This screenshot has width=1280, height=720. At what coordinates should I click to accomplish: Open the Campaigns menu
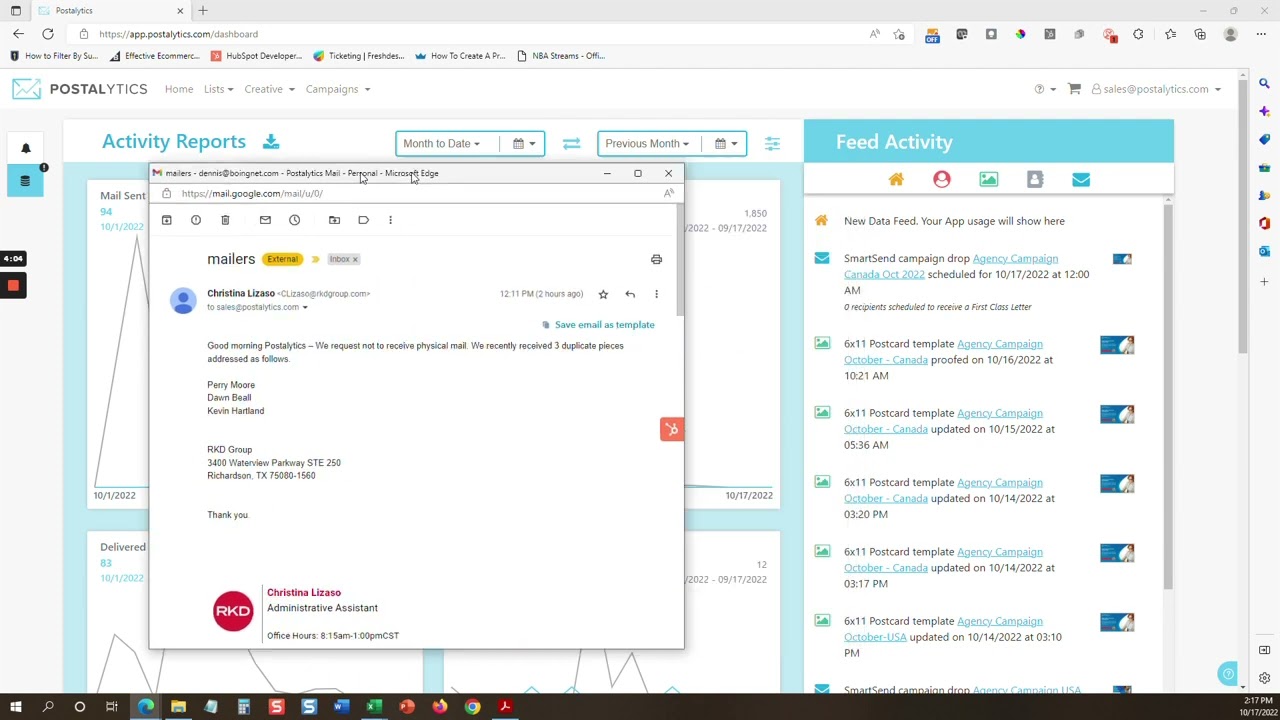coord(338,89)
